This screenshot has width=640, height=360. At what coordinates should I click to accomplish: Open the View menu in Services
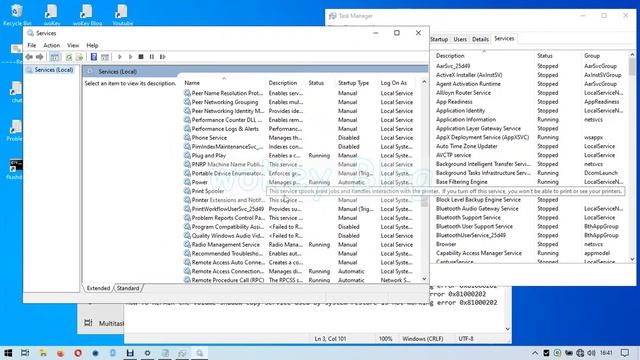73,45
